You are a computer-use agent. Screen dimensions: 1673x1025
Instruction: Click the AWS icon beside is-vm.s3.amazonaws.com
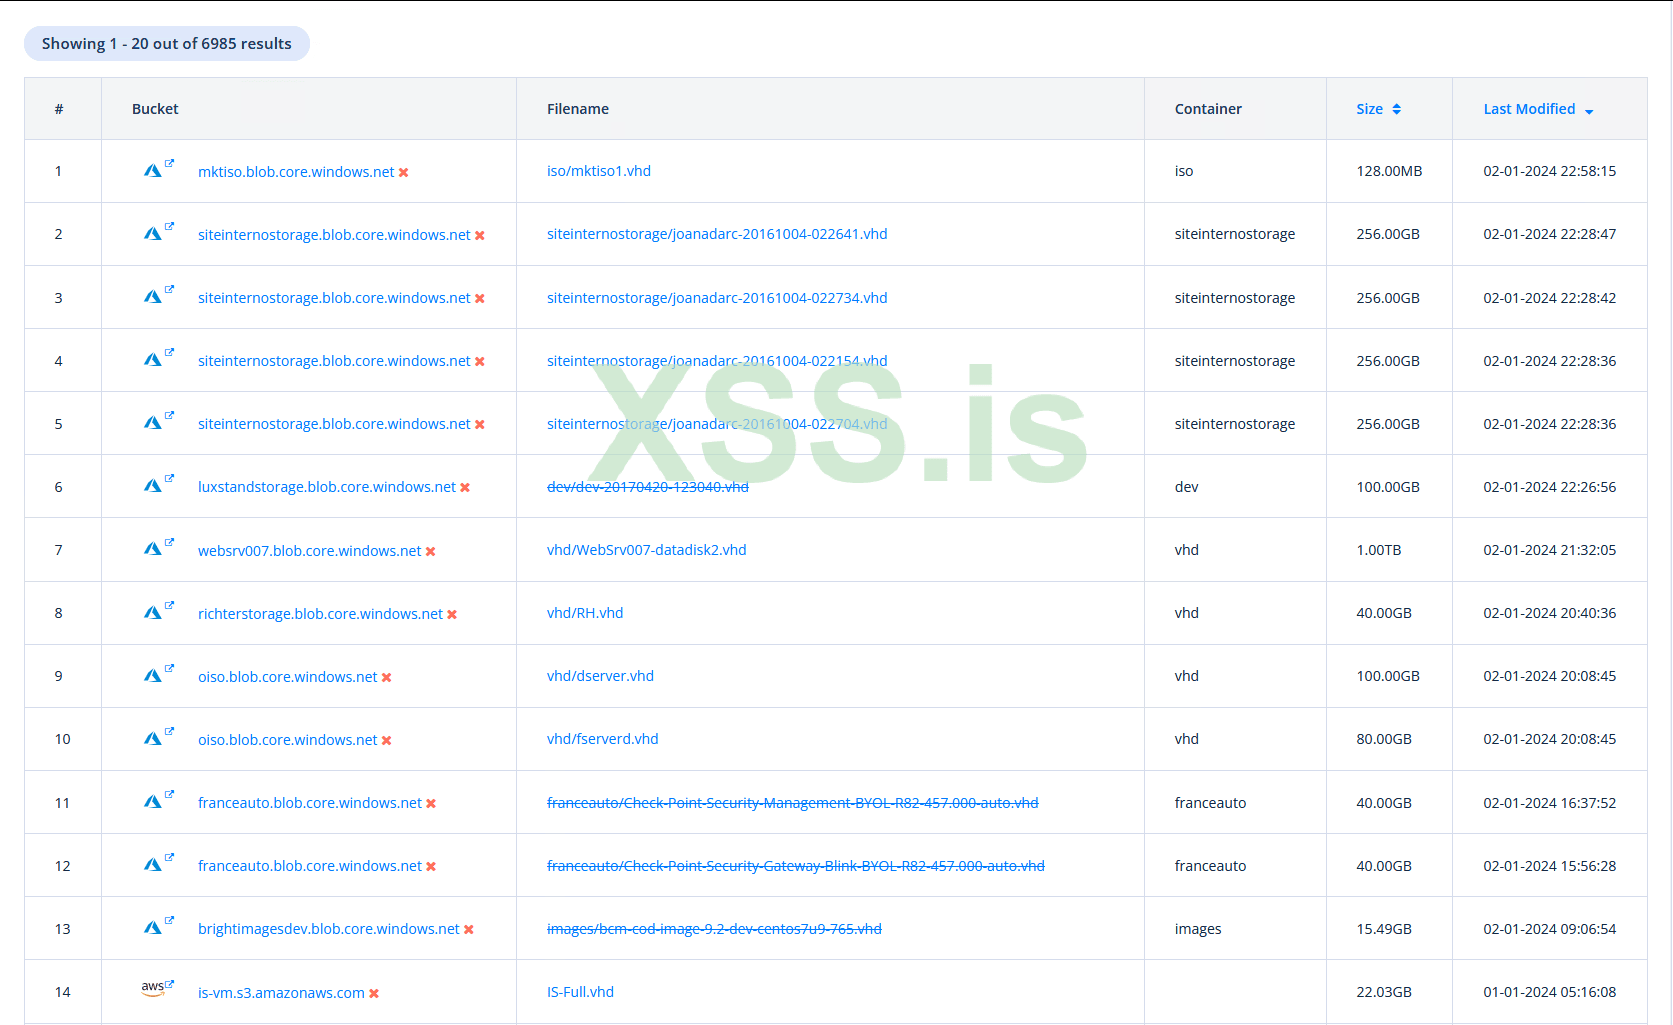tap(153, 988)
